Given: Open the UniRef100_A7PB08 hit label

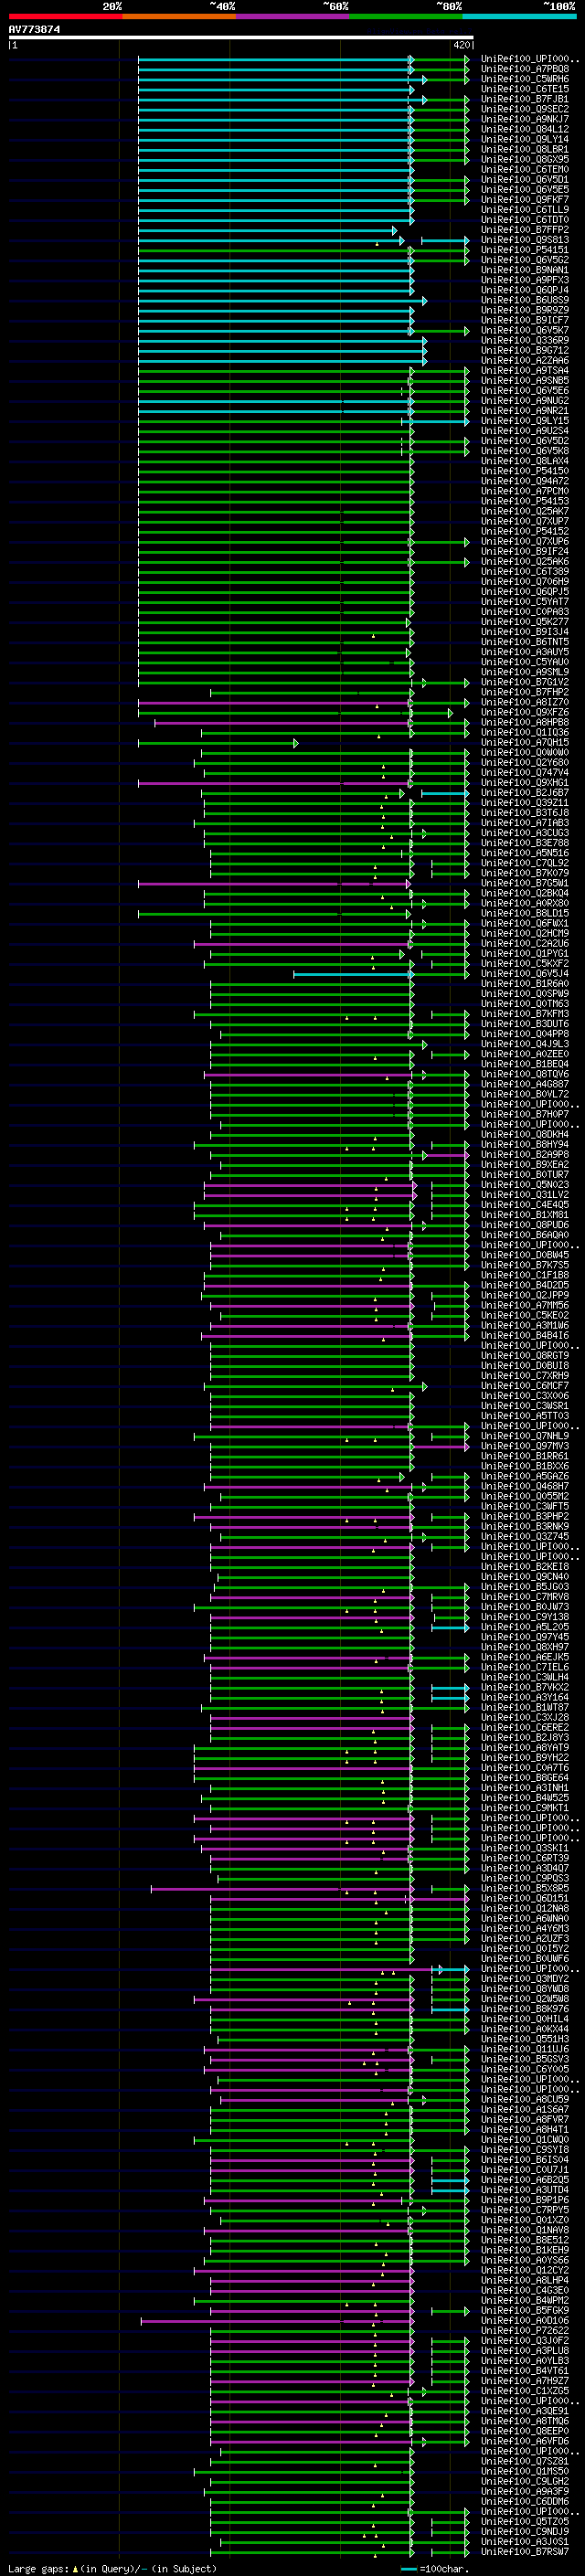Looking at the screenshot, I should point(525,69).
